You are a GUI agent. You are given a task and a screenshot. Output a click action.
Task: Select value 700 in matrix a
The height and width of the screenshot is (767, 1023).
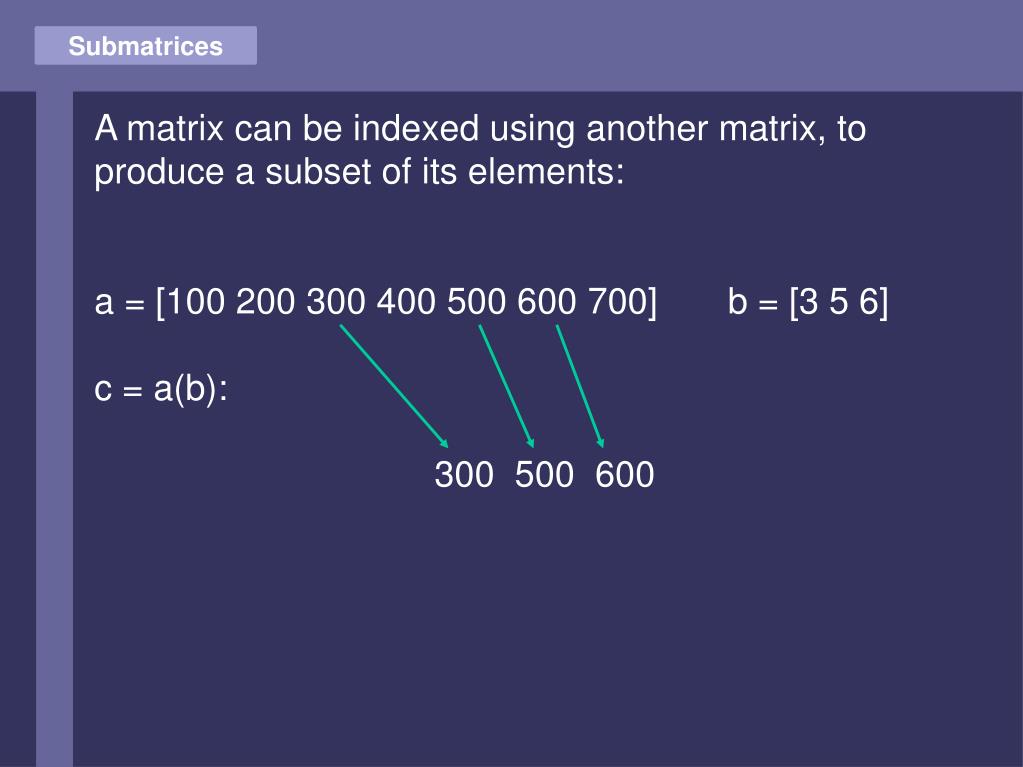tap(617, 302)
